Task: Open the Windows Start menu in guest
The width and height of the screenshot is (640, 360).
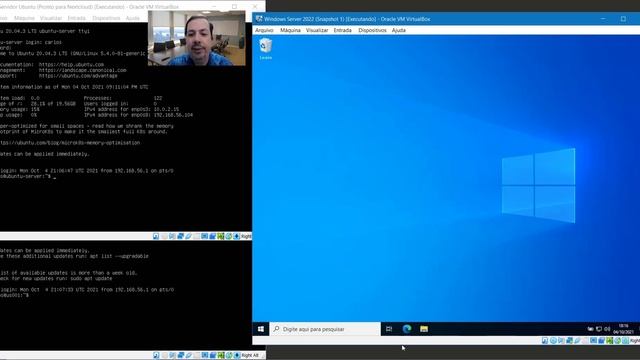Action: [x=261, y=329]
